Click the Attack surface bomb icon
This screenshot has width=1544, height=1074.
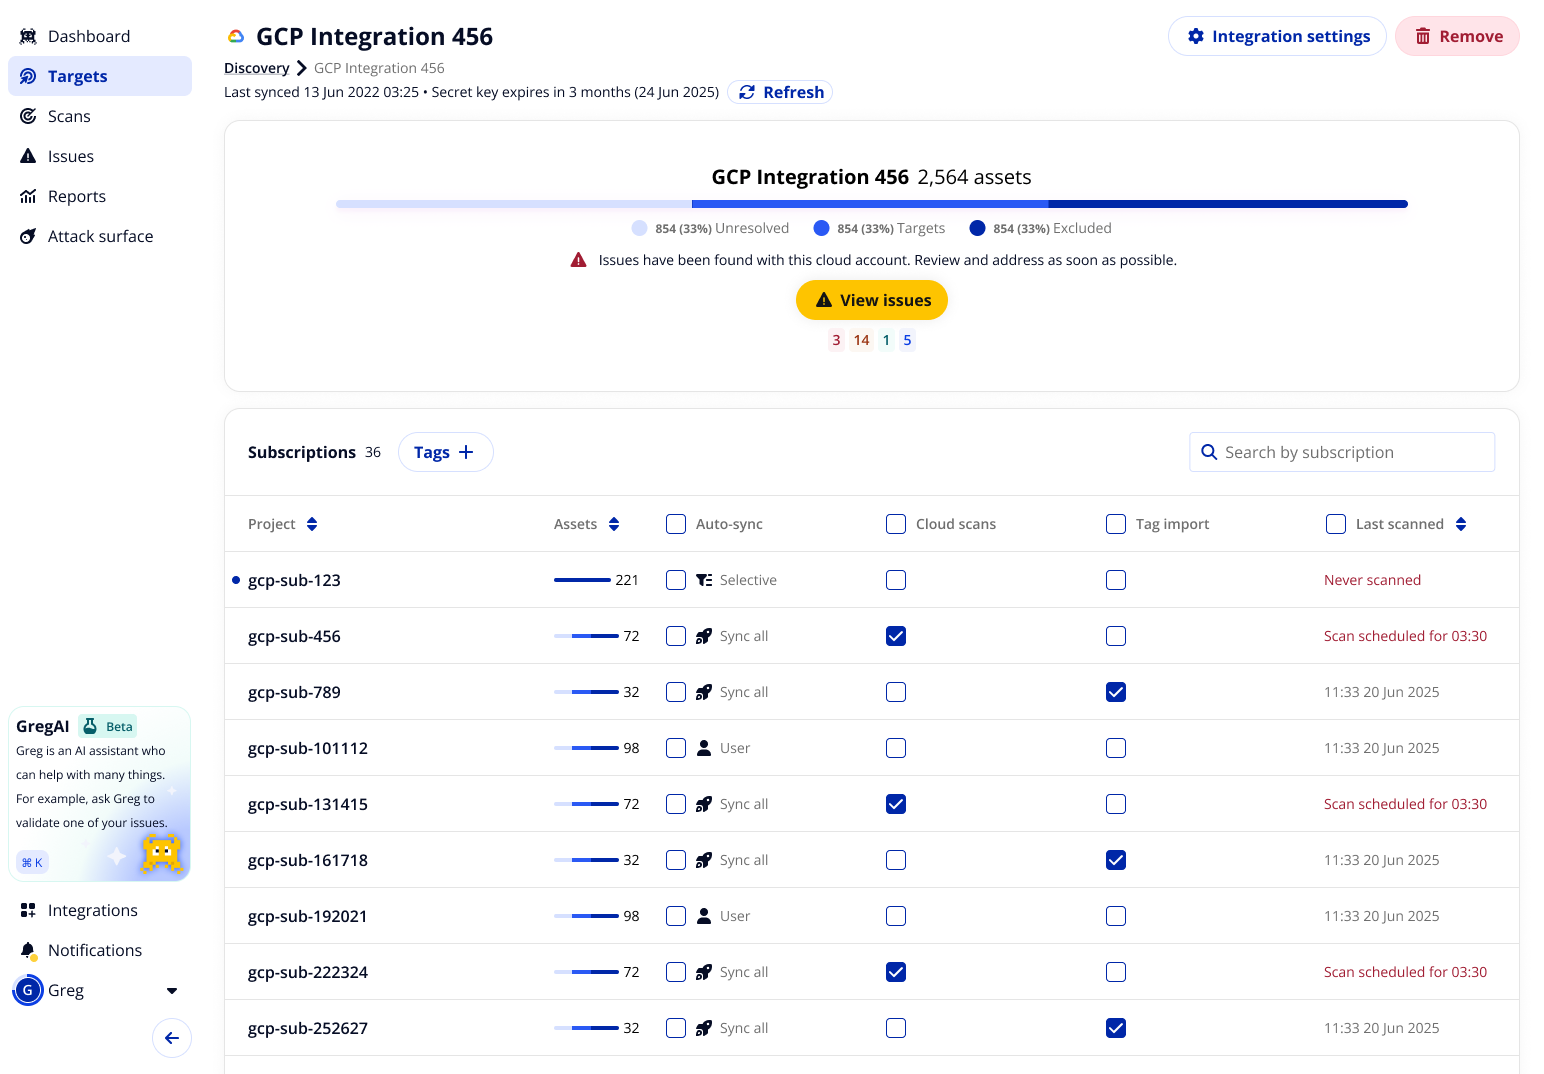(x=28, y=236)
